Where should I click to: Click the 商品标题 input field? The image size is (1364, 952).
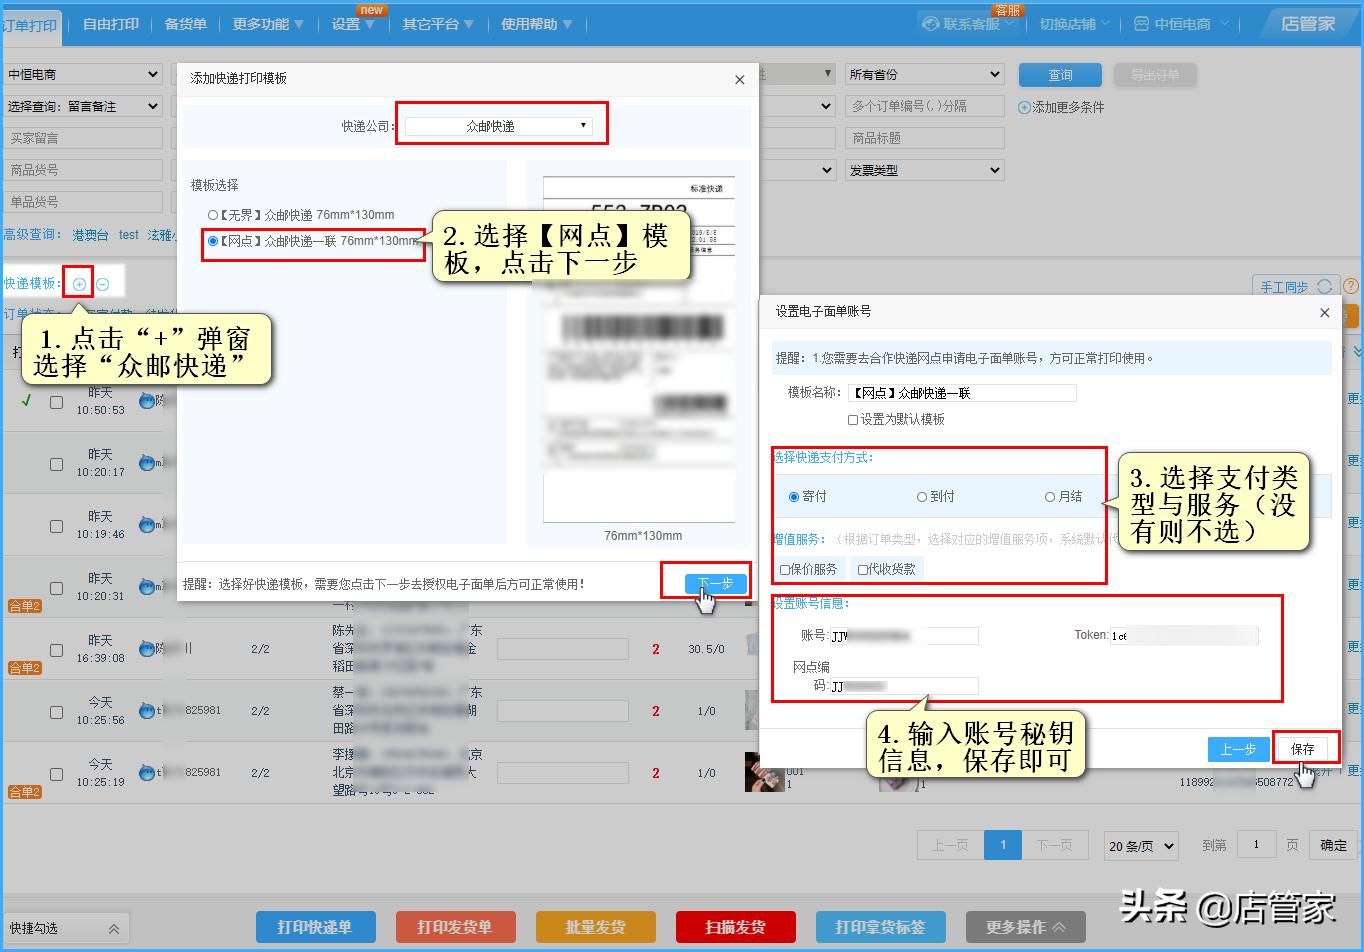pyautogui.click(x=923, y=137)
